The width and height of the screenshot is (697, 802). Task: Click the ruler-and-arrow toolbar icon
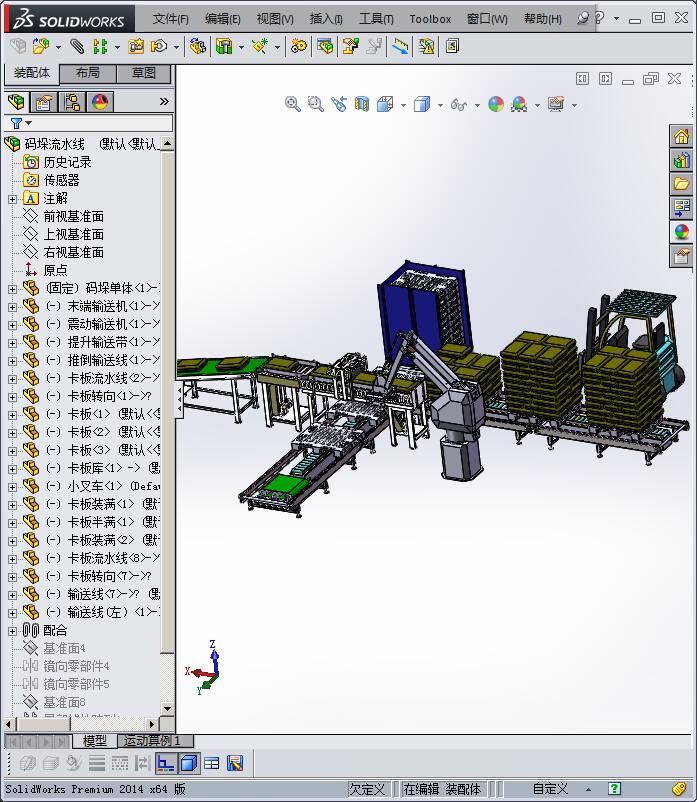pos(400,47)
